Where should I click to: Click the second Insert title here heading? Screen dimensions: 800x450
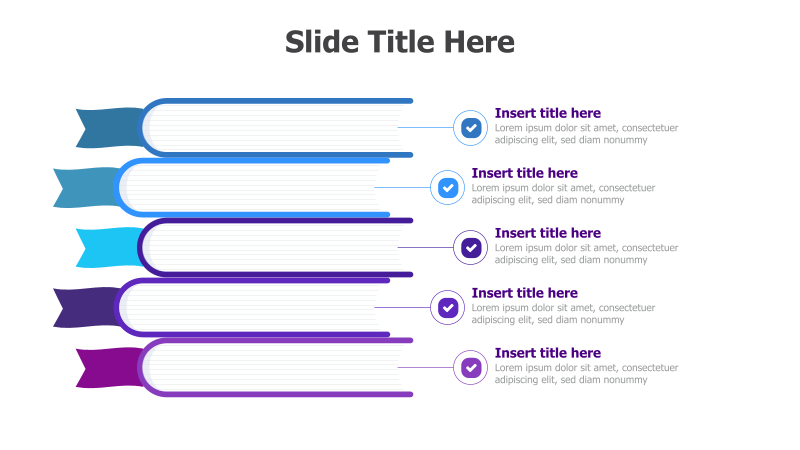[x=524, y=173]
